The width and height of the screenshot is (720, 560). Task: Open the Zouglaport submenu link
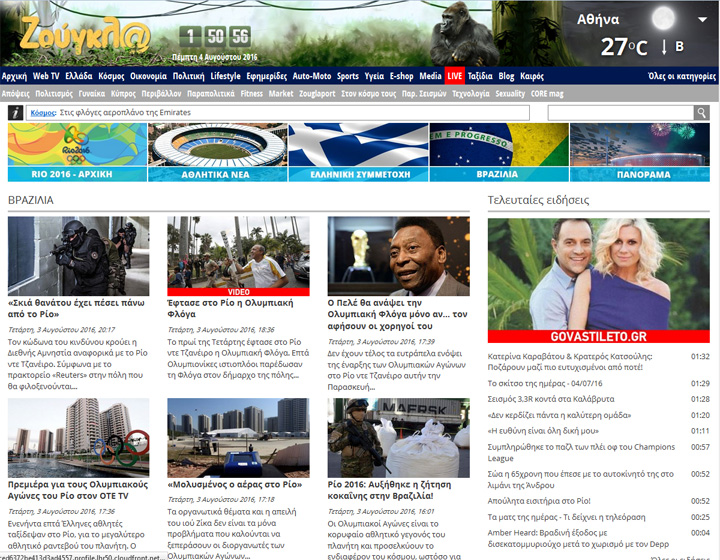coord(318,94)
